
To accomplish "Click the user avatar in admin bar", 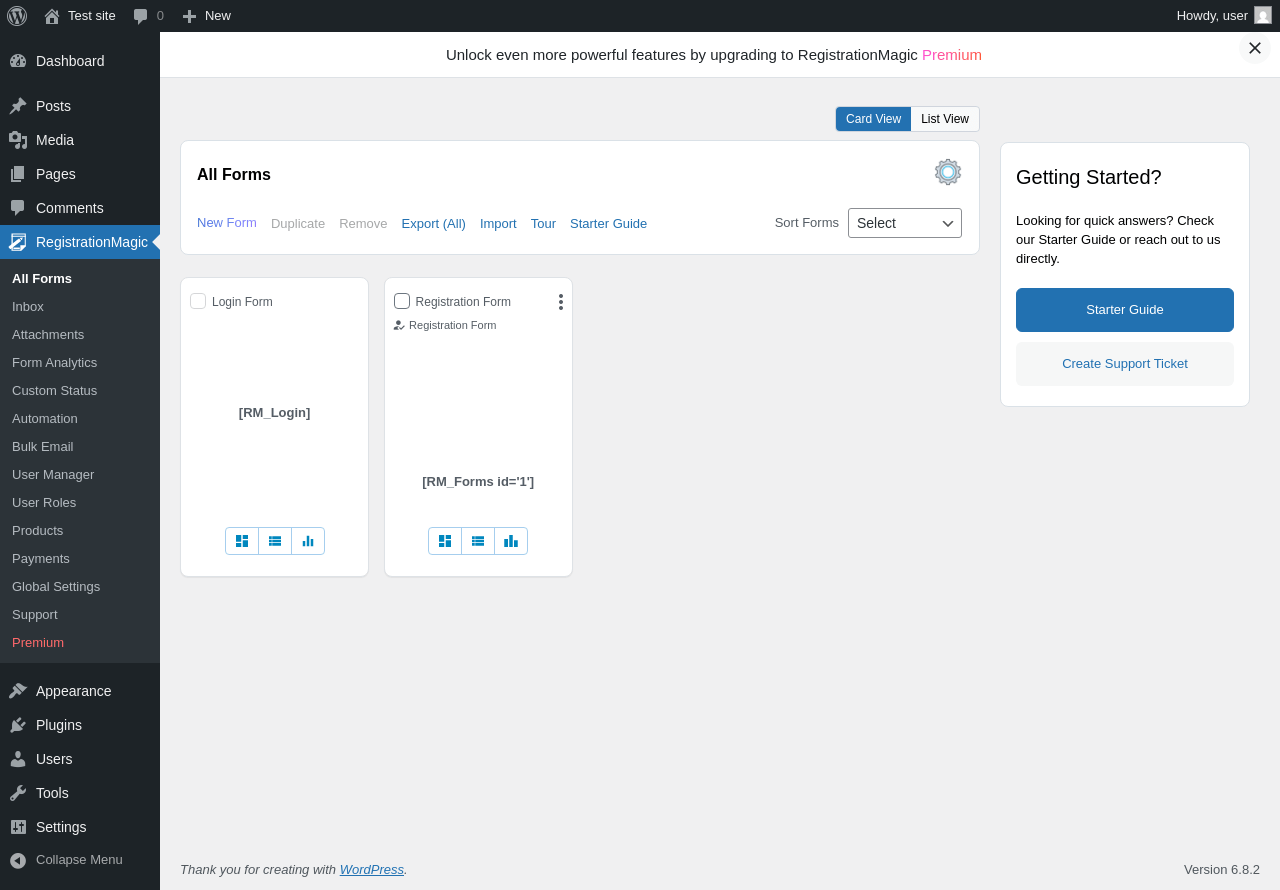I will pyautogui.click(x=1263, y=15).
